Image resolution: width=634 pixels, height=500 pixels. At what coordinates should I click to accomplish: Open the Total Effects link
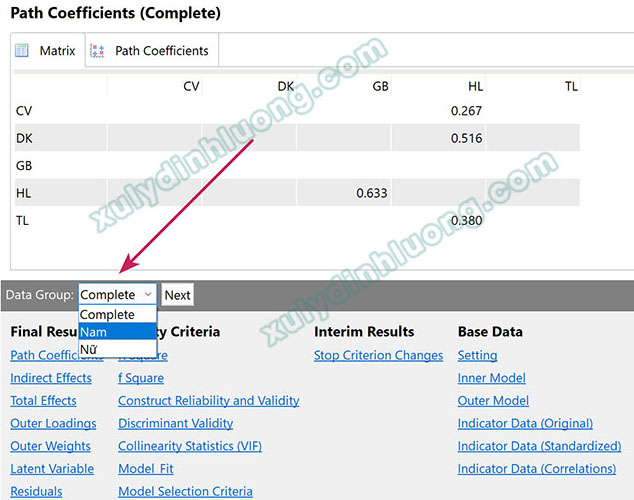43,401
